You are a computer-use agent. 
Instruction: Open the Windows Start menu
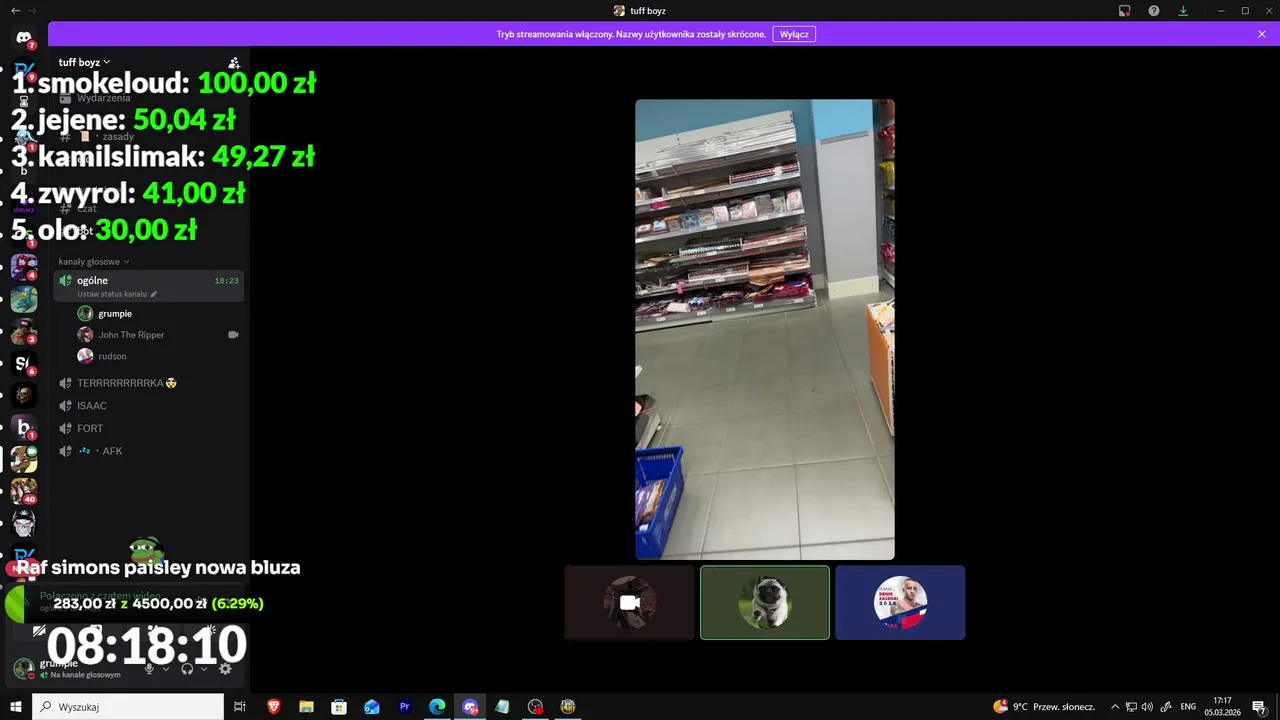point(16,707)
